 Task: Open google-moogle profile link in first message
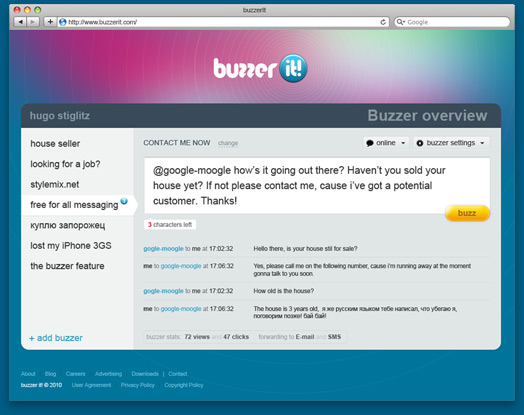[x=163, y=249]
